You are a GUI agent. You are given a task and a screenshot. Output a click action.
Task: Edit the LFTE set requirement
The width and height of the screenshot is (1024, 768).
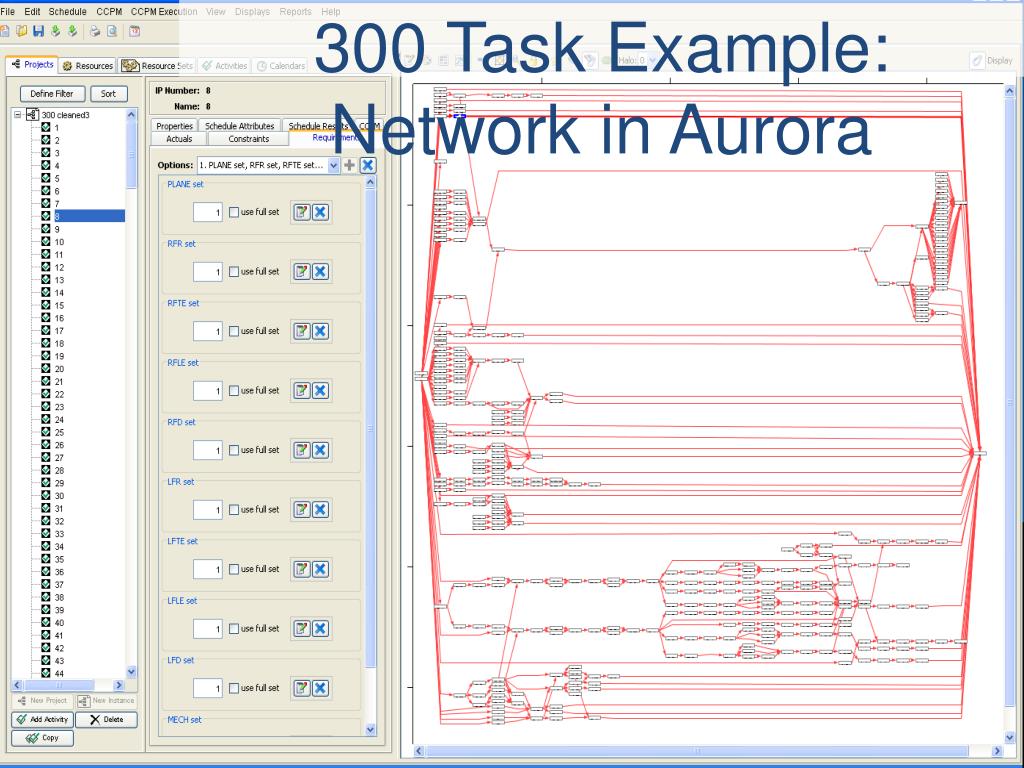301,569
